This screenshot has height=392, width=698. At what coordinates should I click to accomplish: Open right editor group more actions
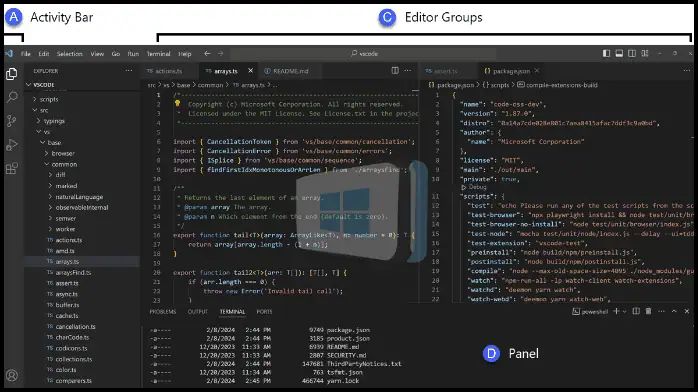687,71
